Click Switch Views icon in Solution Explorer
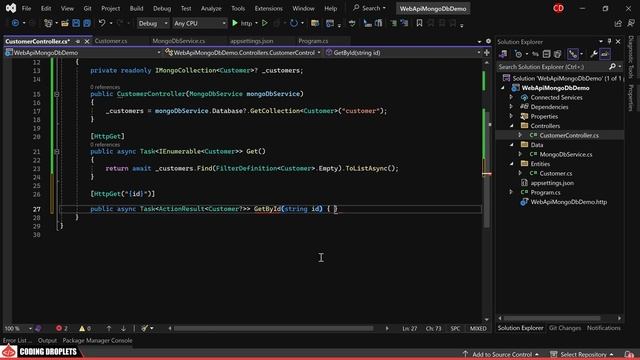The image size is (640, 360). click(503, 54)
